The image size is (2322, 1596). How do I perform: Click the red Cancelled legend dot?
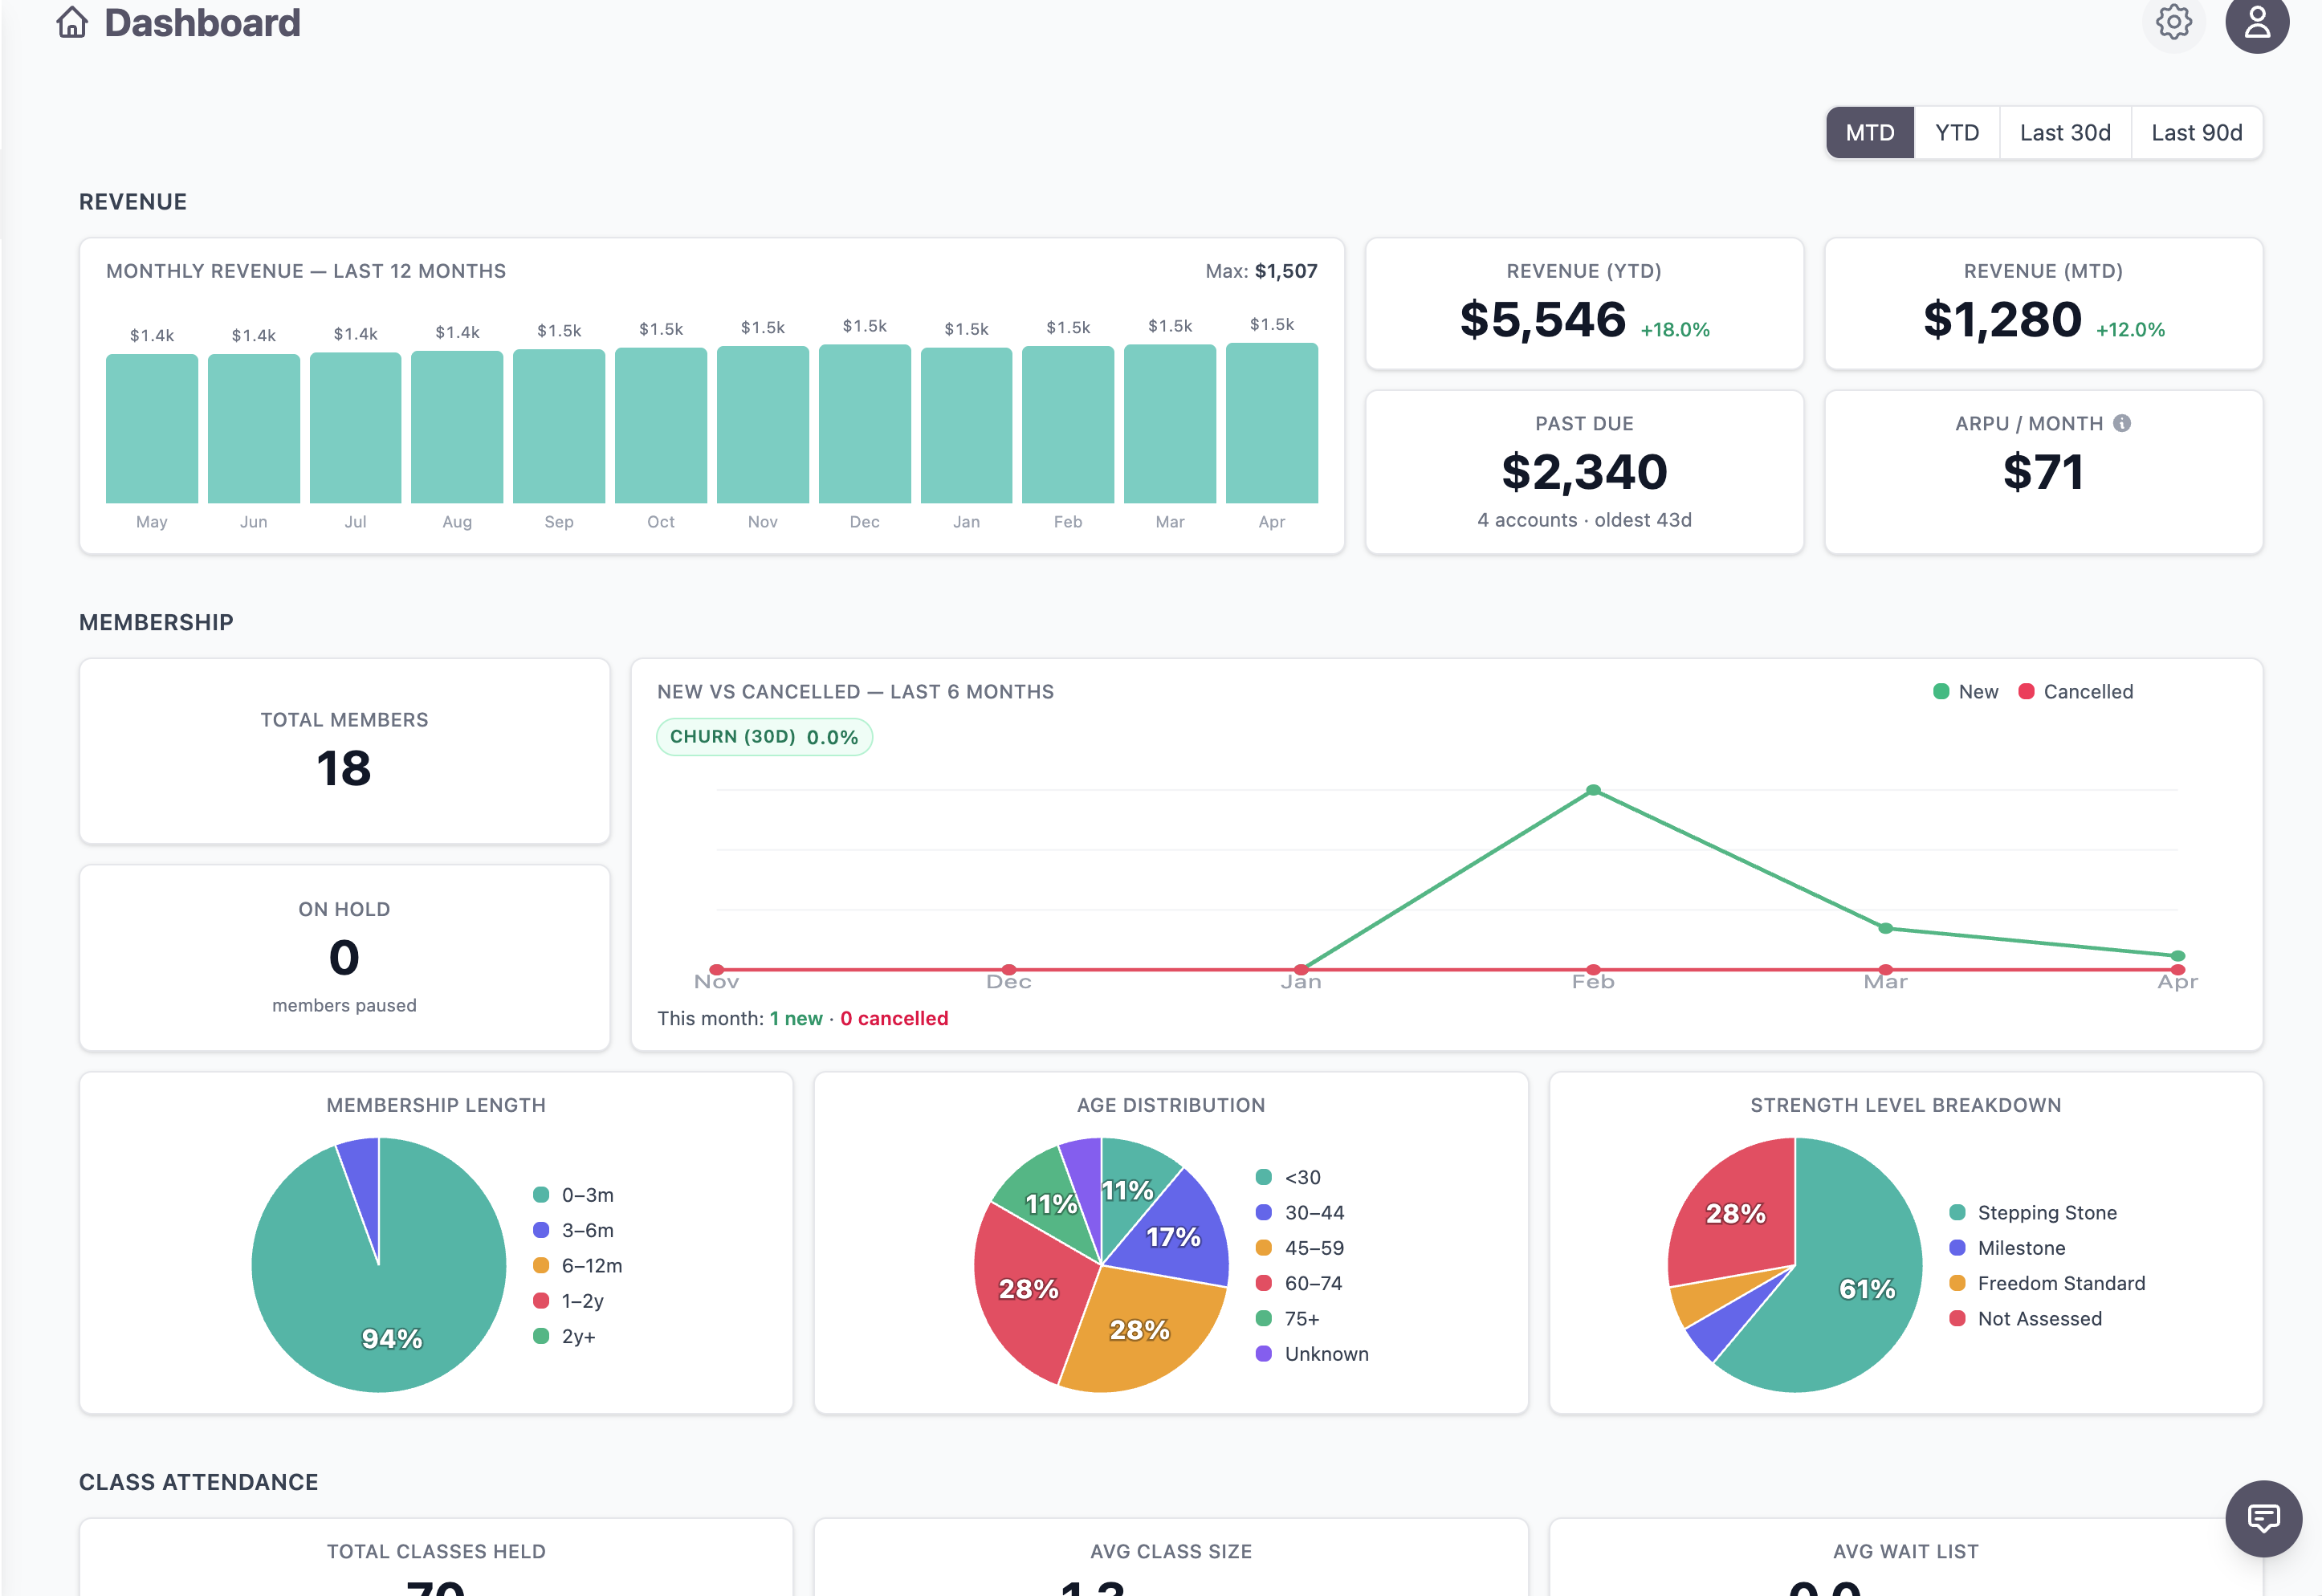(2024, 691)
